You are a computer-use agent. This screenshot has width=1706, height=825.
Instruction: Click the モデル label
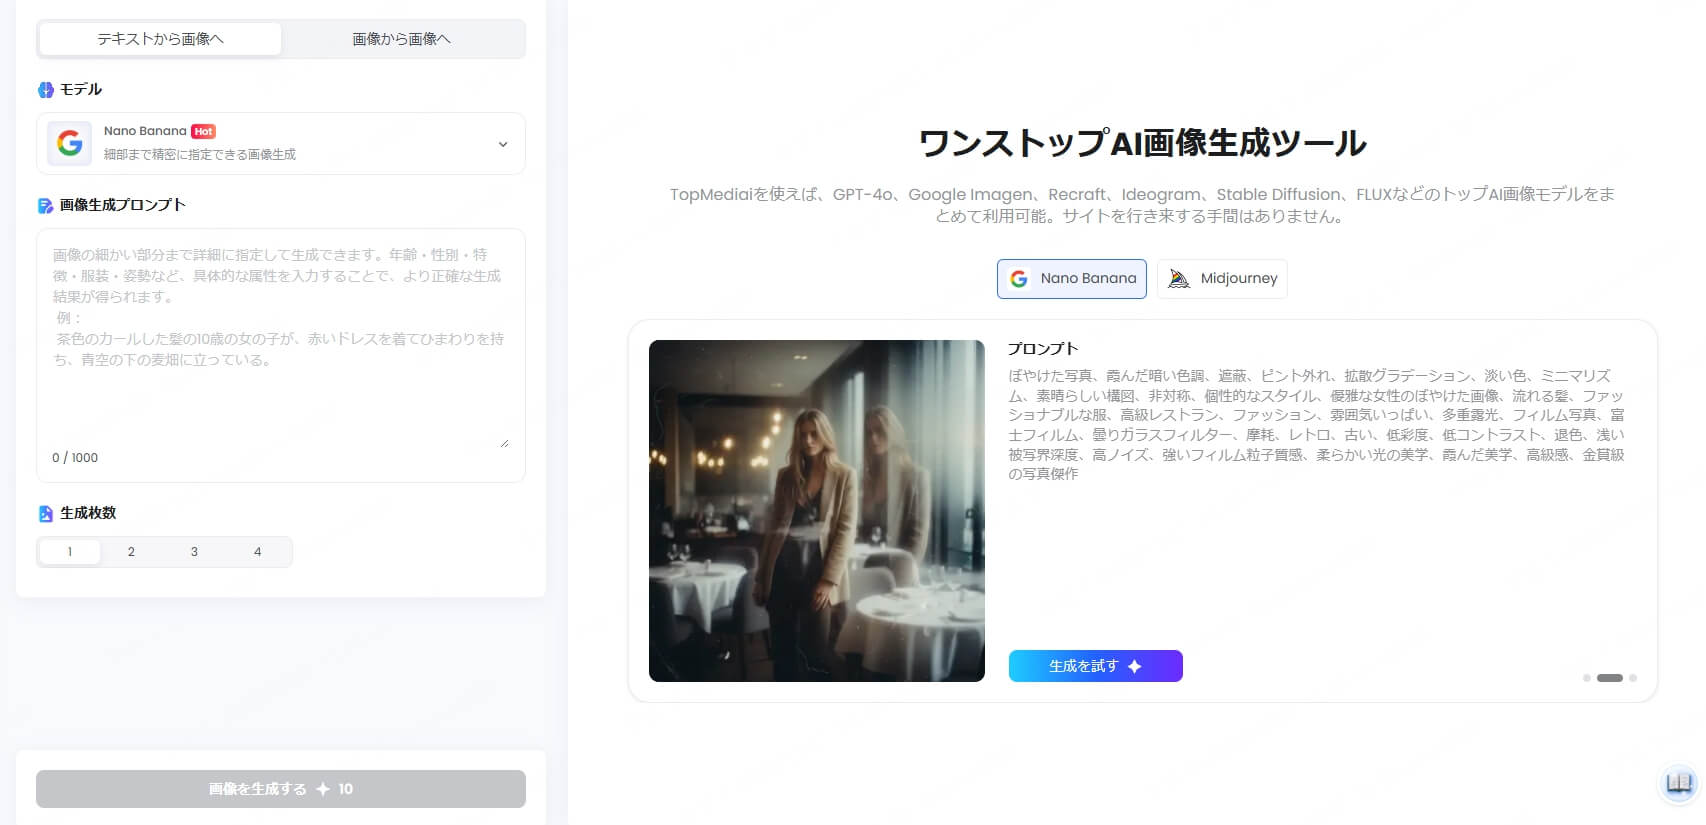tap(81, 90)
